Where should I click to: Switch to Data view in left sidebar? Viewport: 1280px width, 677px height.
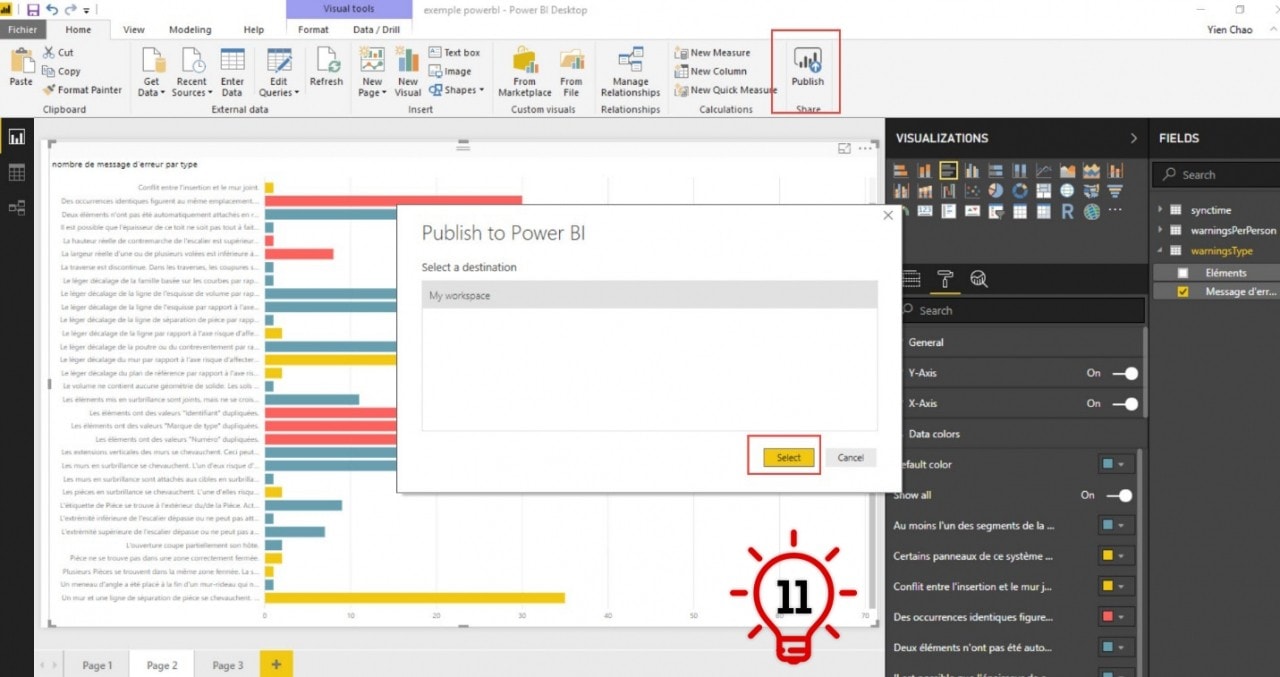pyautogui.click(x=17, y=173)
